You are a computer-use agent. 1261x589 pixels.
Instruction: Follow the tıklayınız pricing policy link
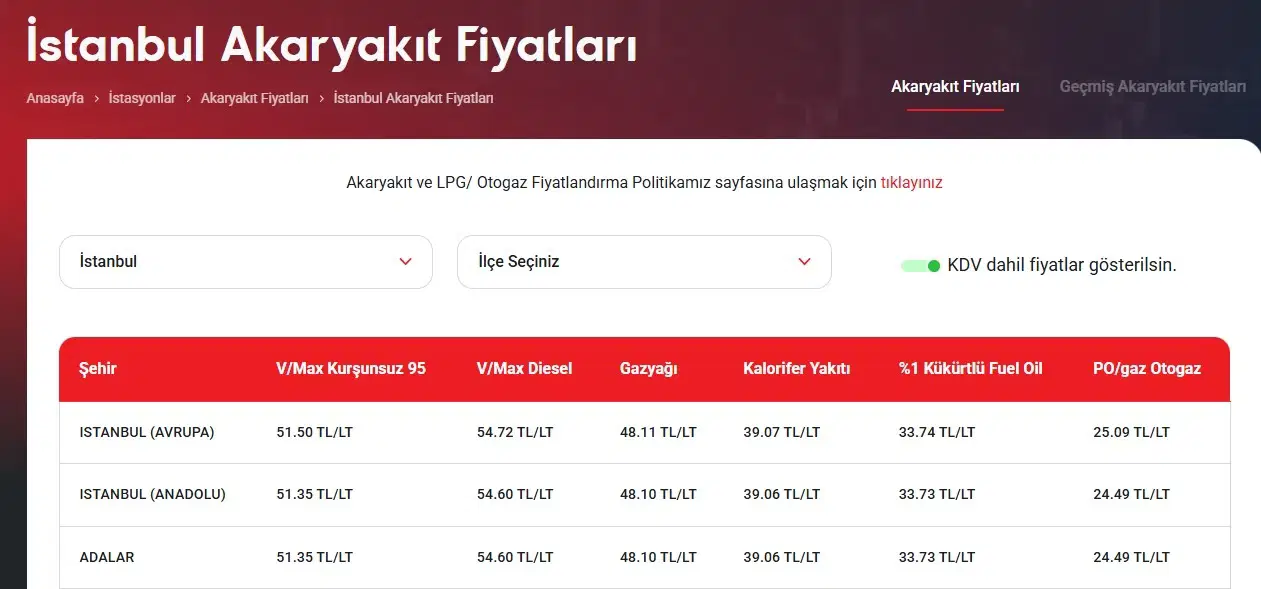tap(911, 183)
